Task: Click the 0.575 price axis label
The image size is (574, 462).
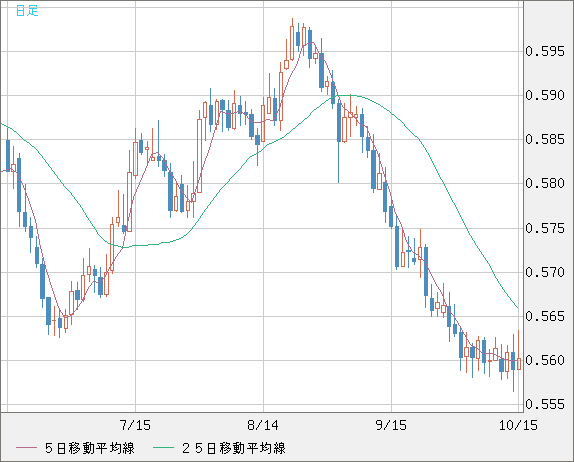Action: pos(545,228)
